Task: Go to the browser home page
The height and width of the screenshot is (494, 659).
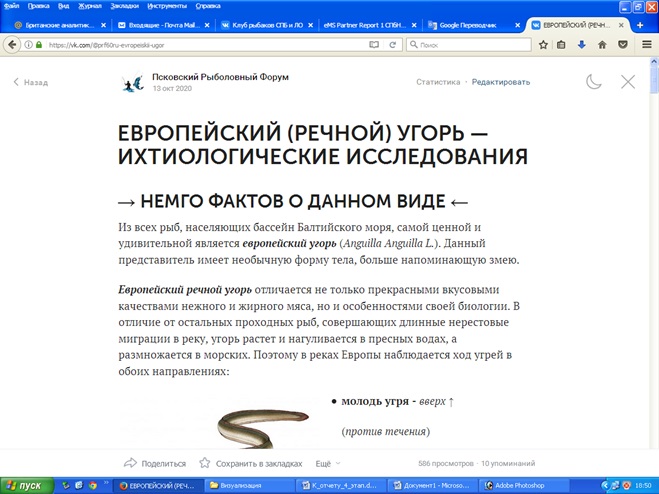Action: pyautogui.click(x=603, y=45)
